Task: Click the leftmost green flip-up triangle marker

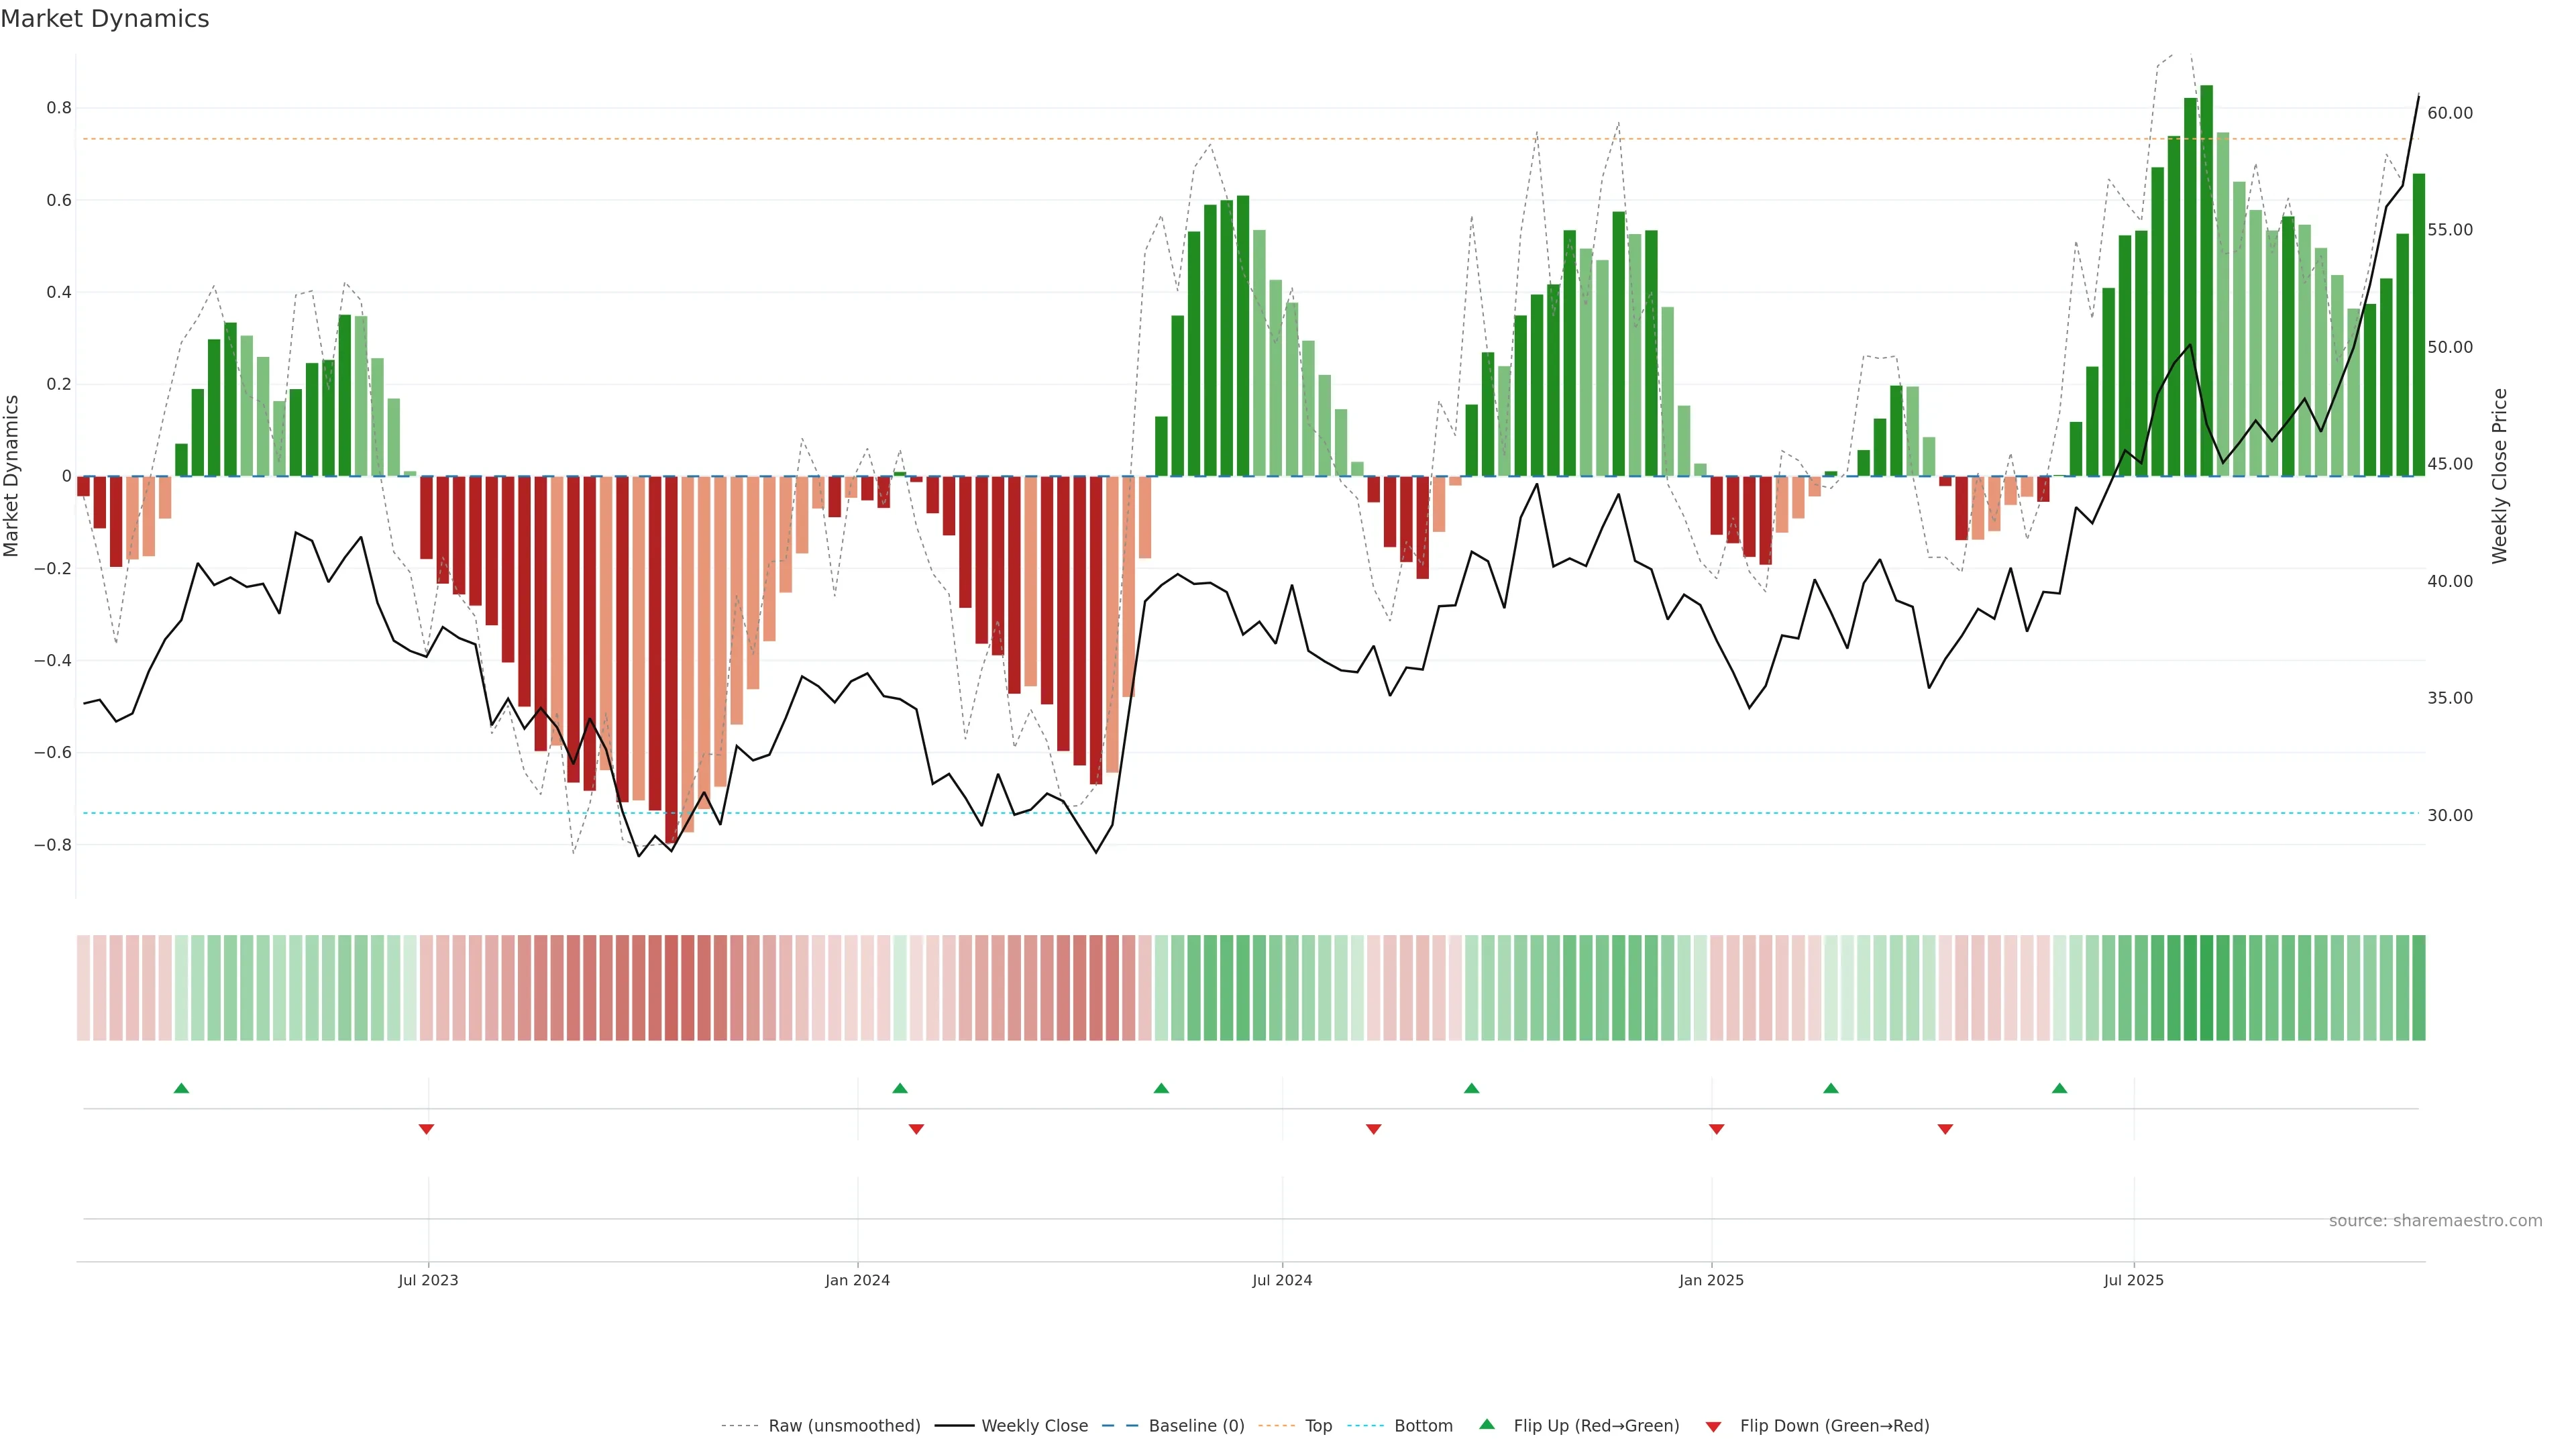Action: 181,1088
